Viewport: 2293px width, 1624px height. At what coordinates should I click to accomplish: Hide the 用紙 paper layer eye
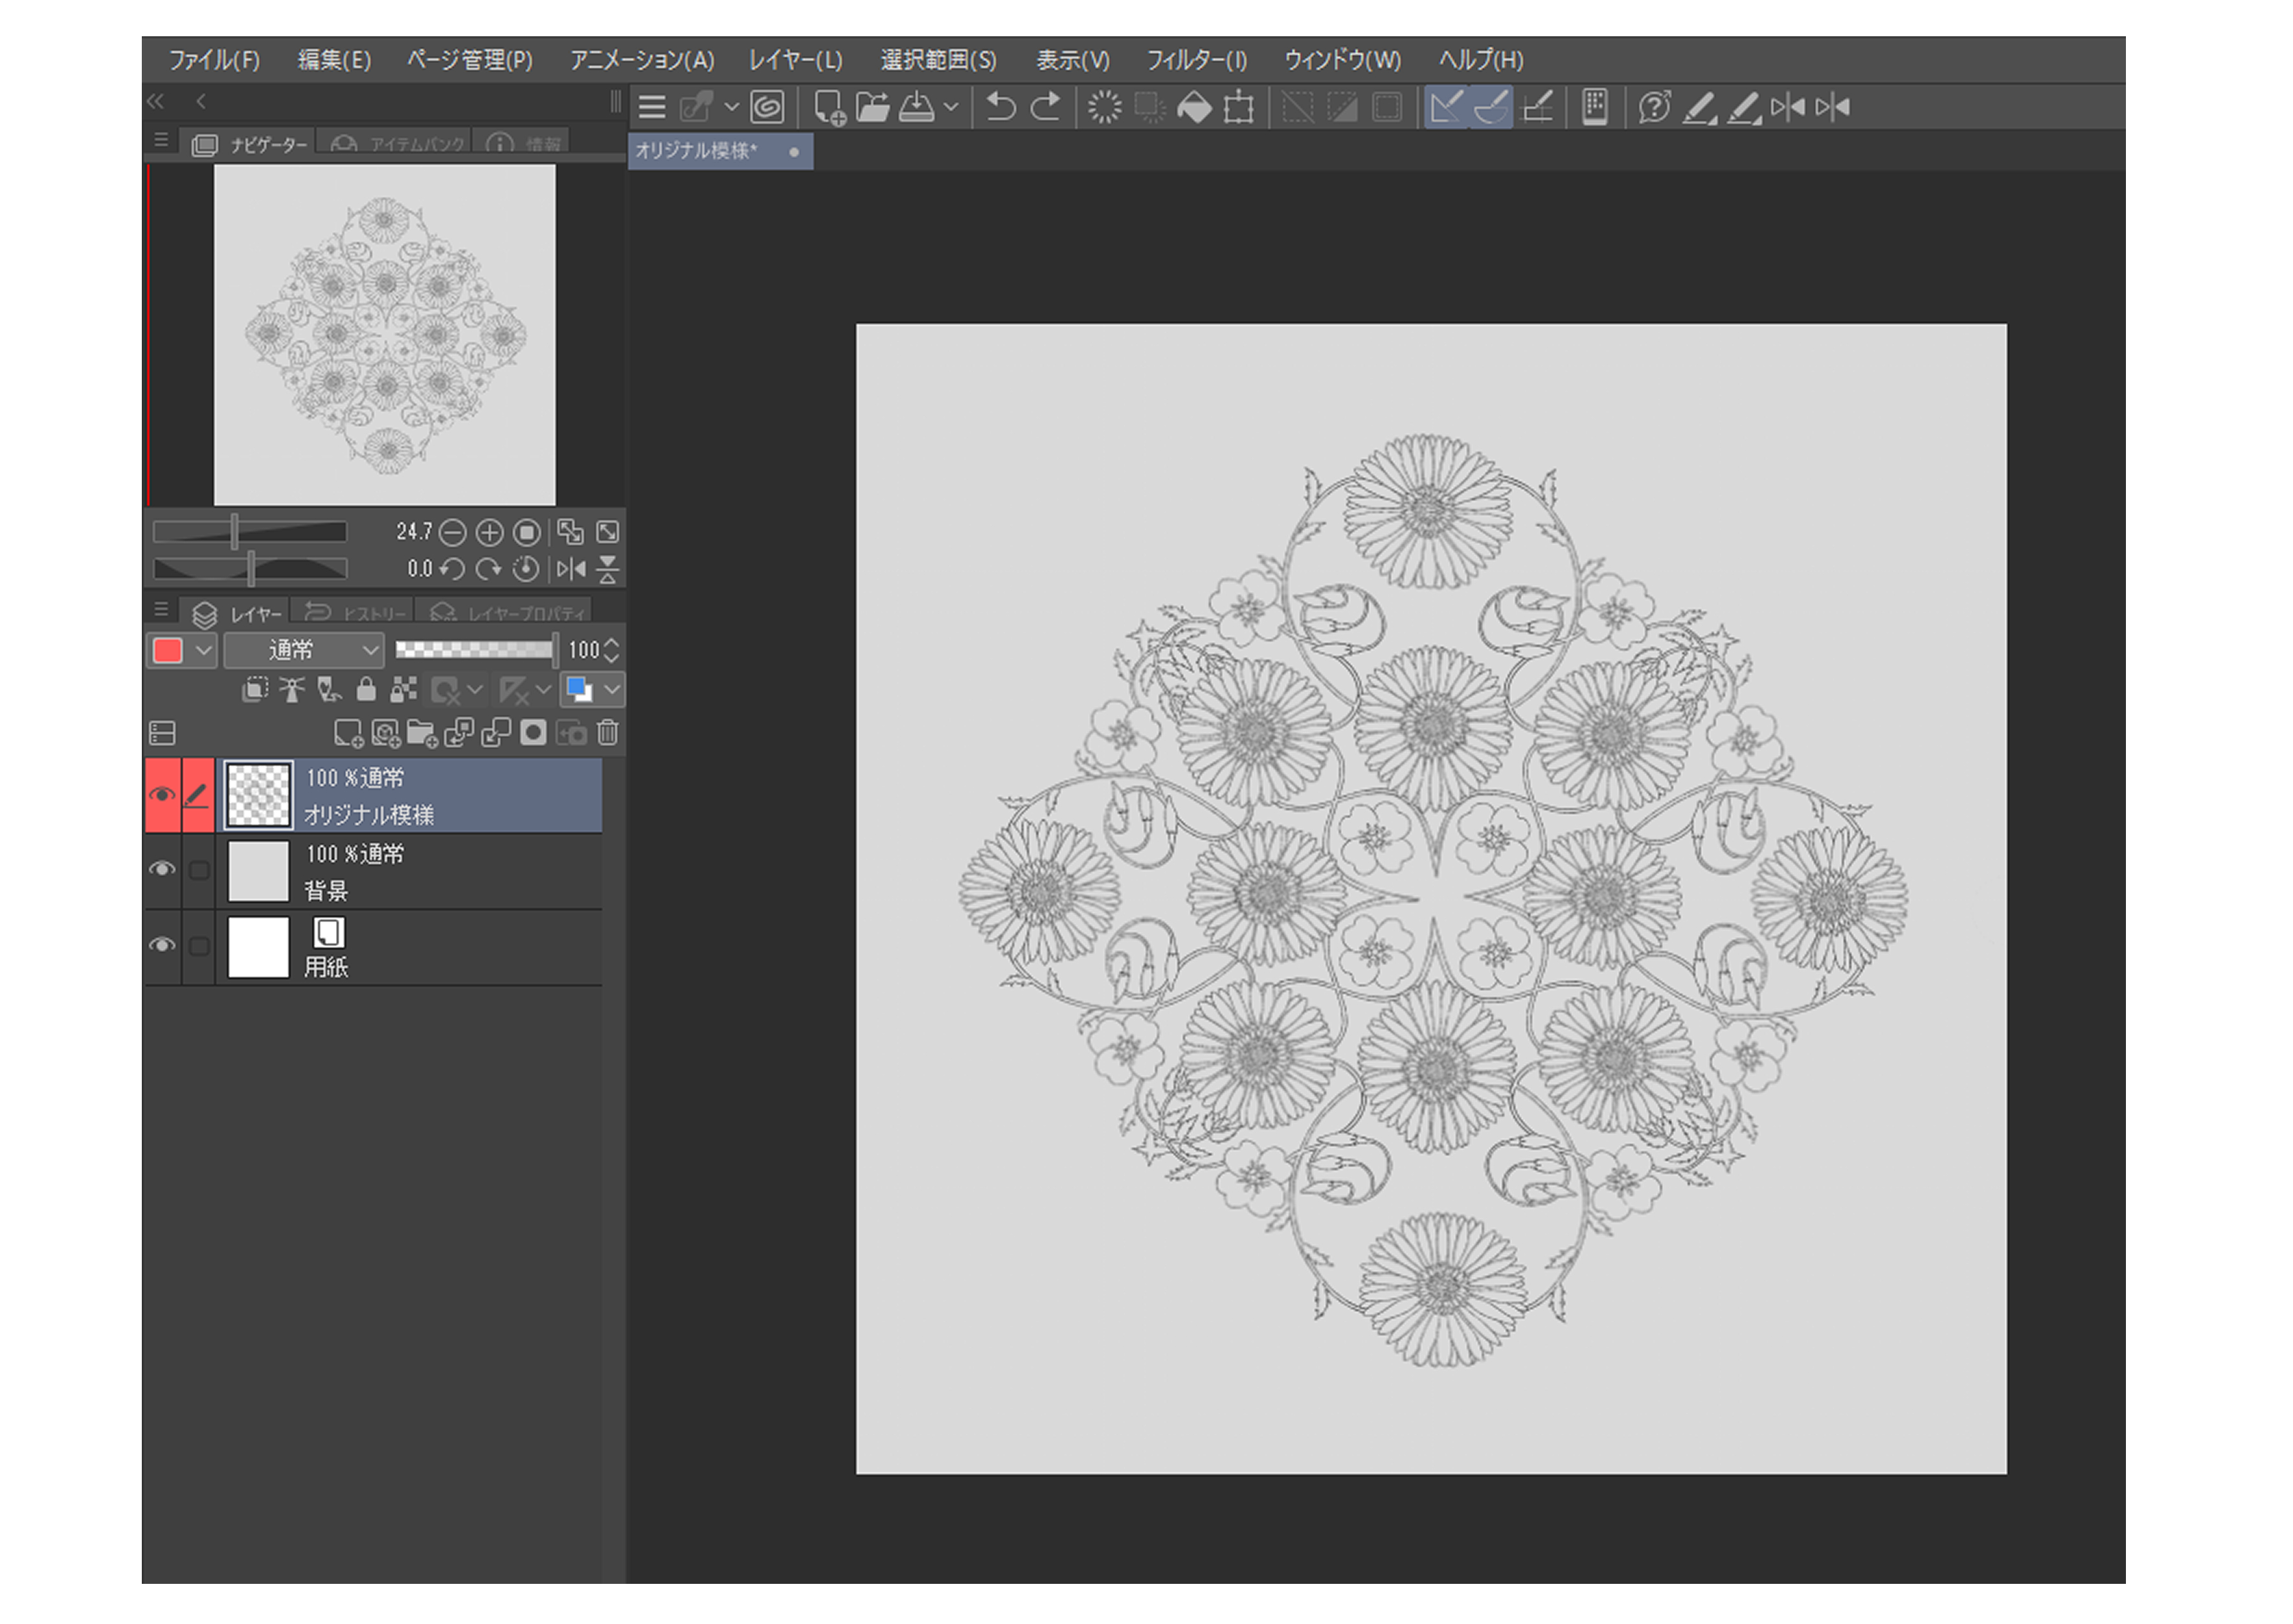[162, 945]
